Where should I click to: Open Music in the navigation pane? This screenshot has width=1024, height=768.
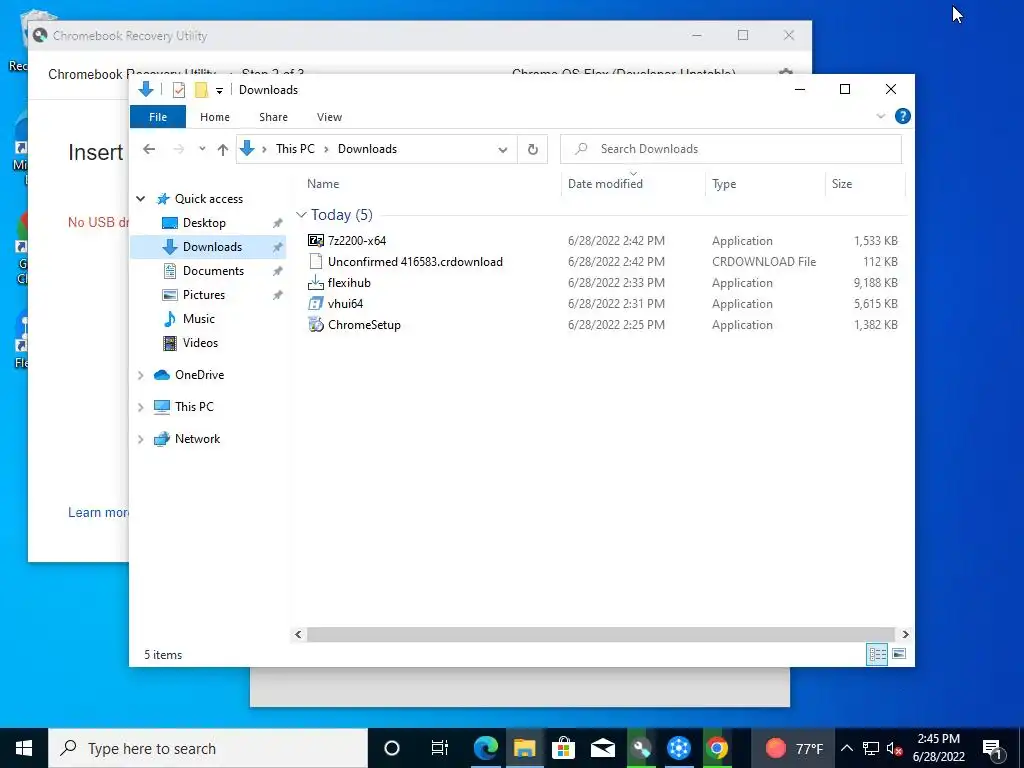tap(199, 319)
